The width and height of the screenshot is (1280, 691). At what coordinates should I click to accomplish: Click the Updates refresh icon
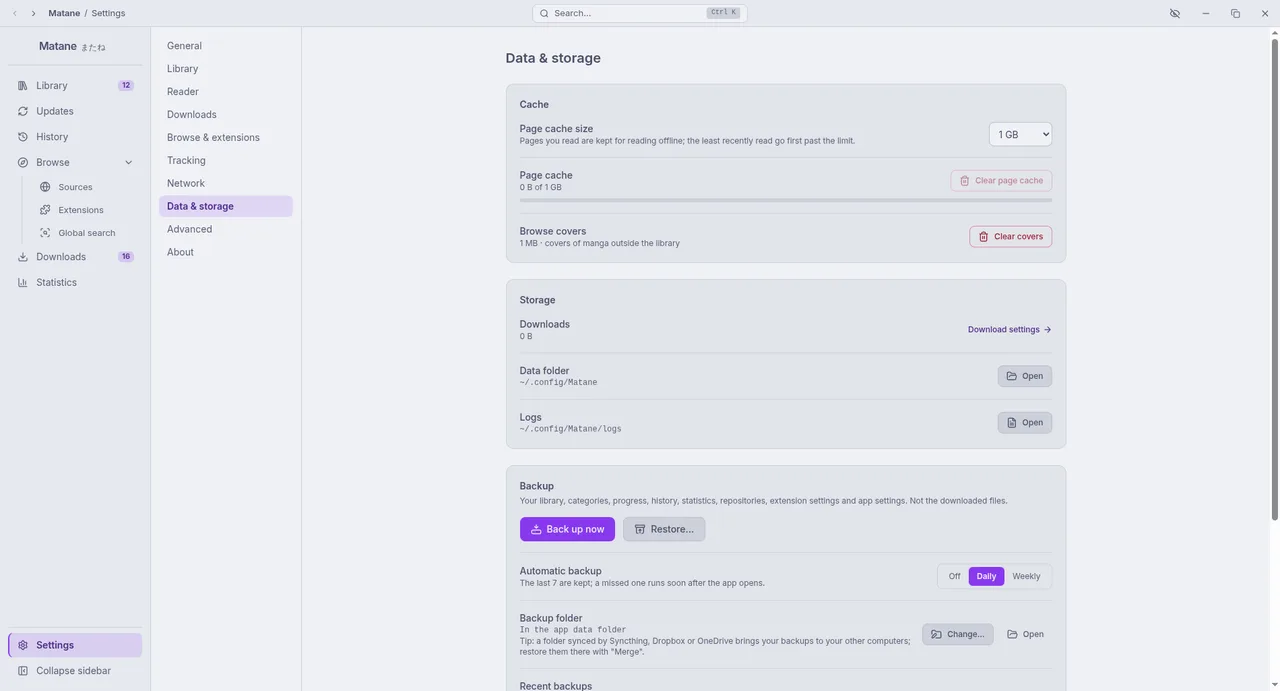[23, 111]
